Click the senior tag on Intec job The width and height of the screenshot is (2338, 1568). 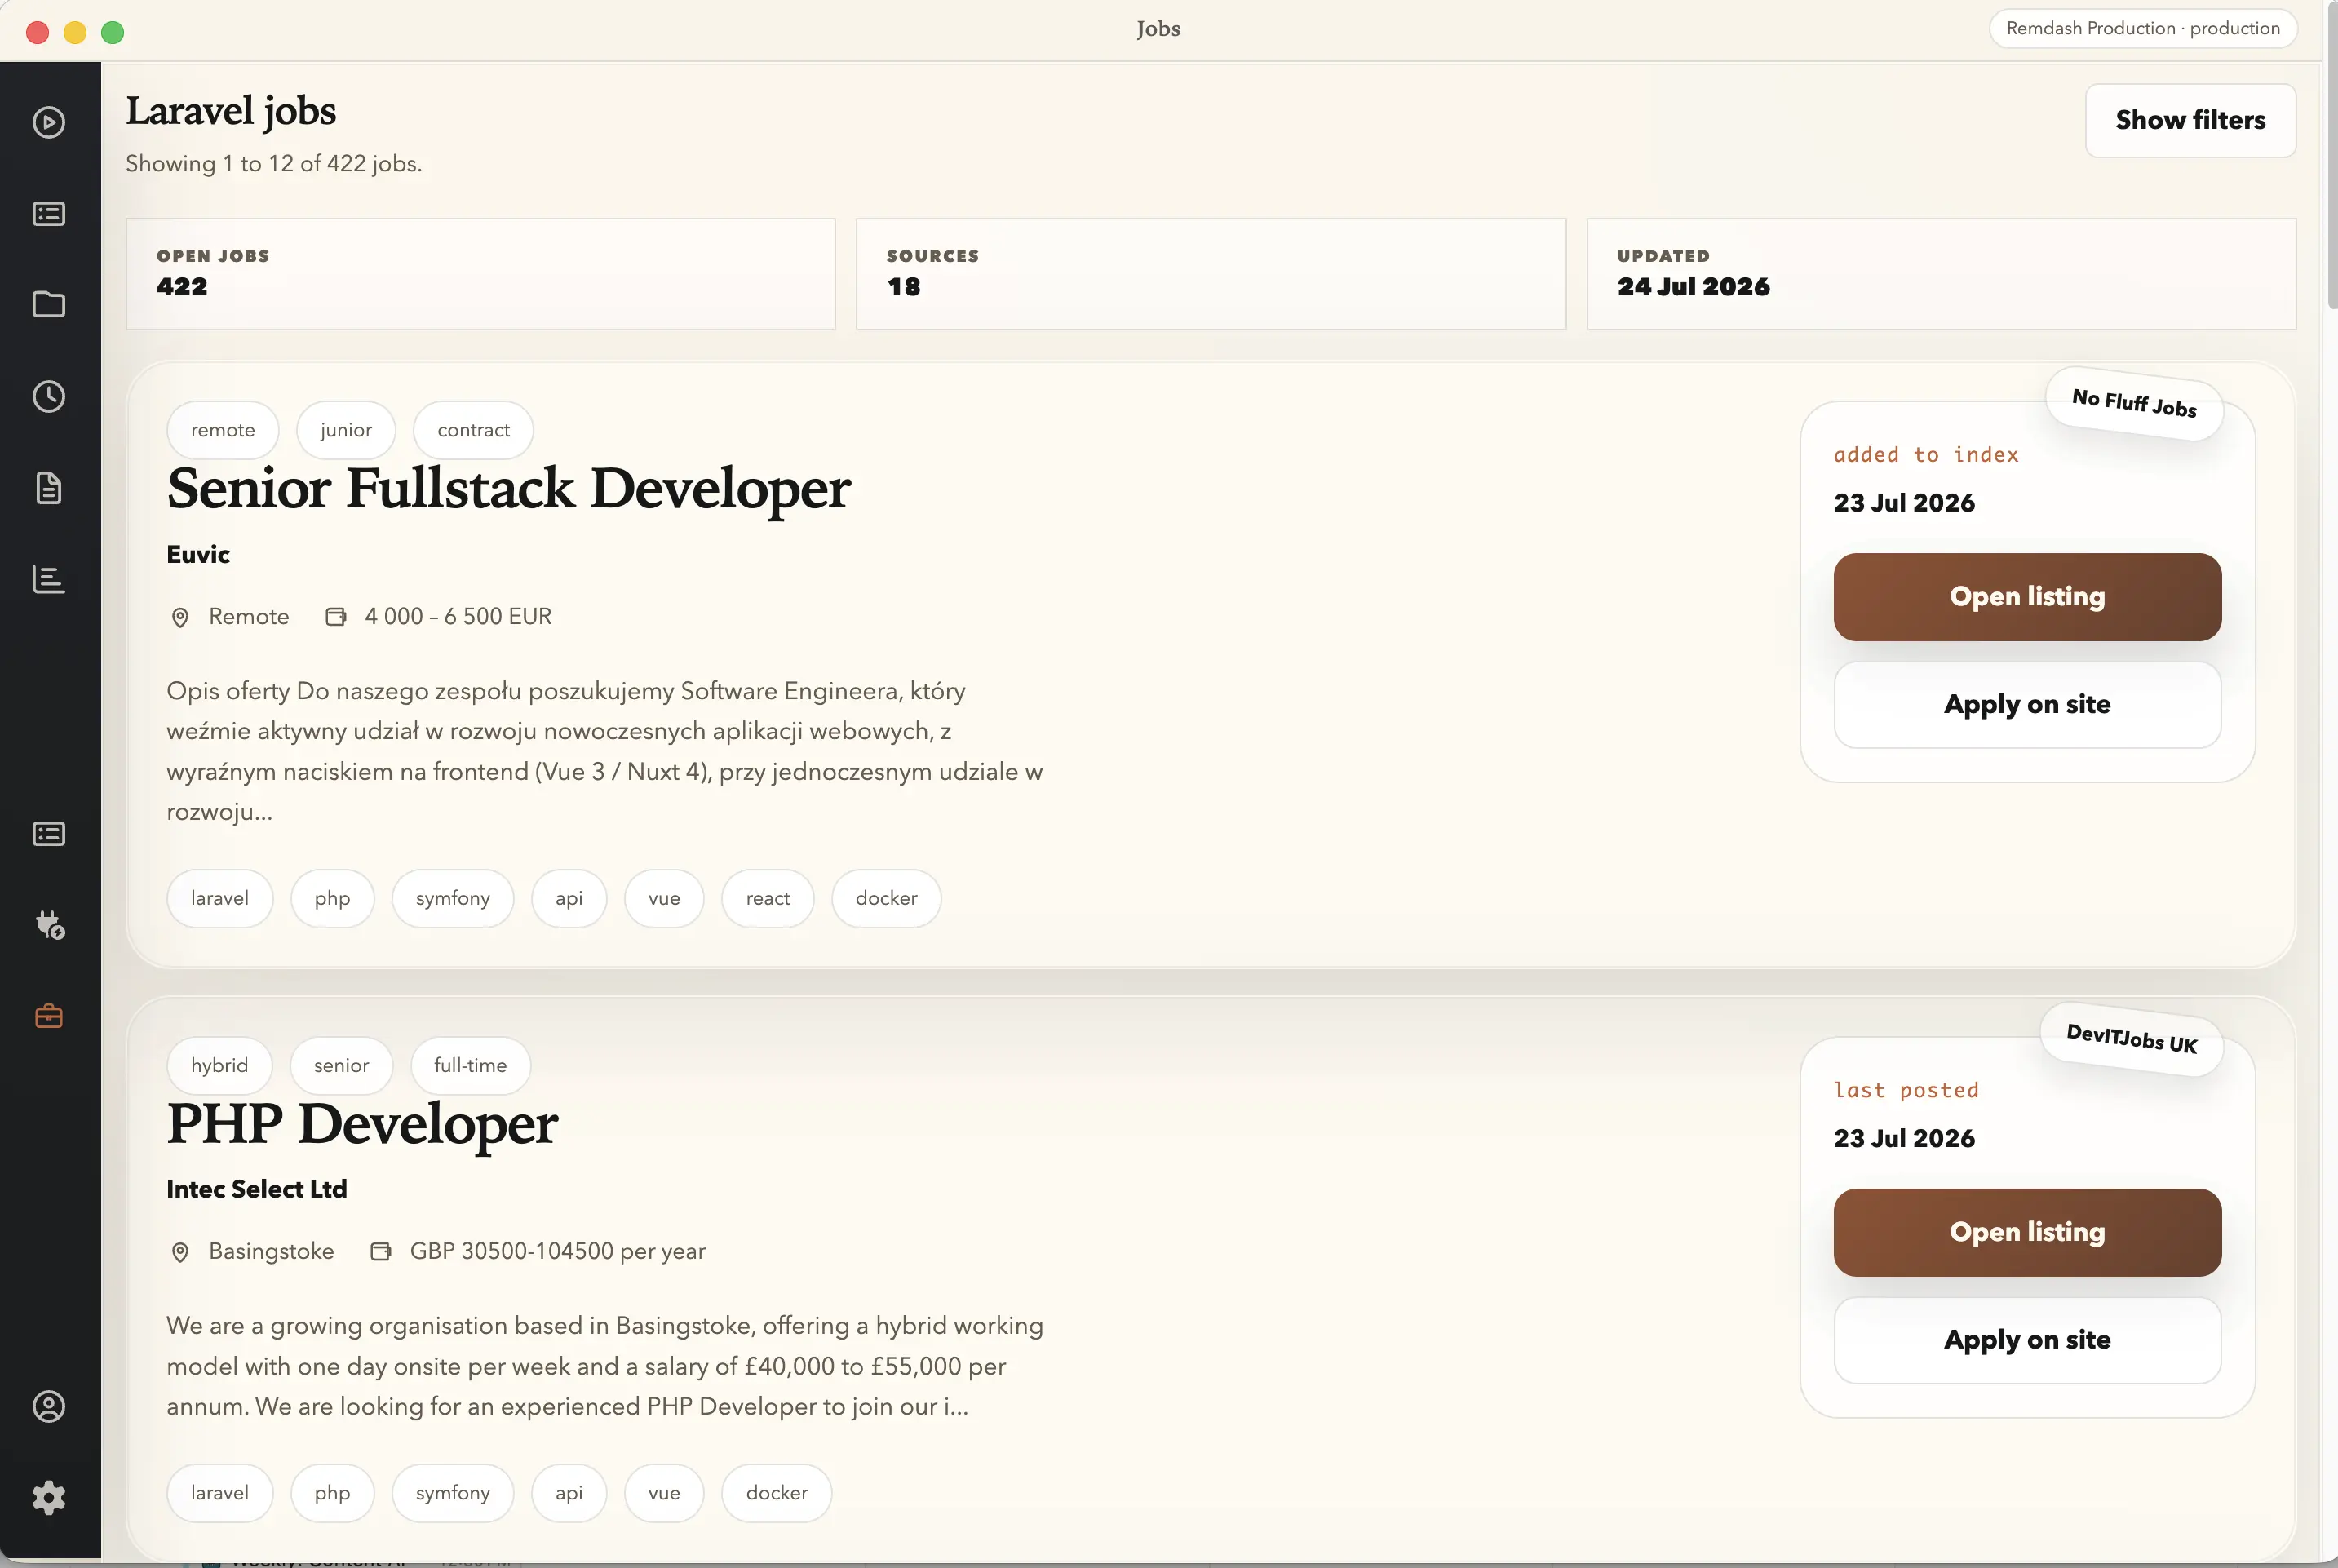(x=341, y=1065)
